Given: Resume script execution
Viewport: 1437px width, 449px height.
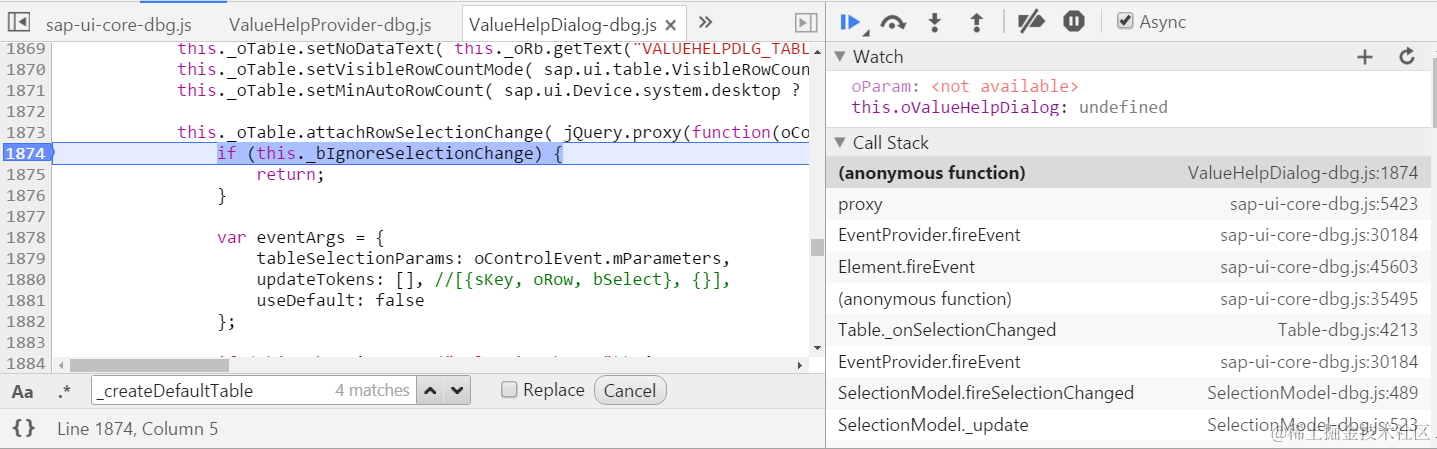Looking at the screenshot, I should click(852, 21).
